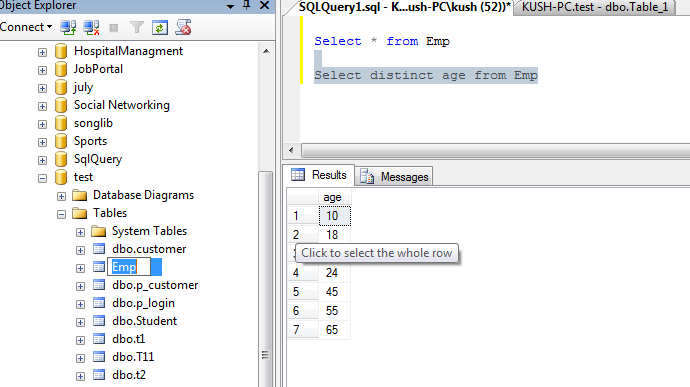Expand the System Tables folder
The image size is (690, 387).
[x=80, y=232]
